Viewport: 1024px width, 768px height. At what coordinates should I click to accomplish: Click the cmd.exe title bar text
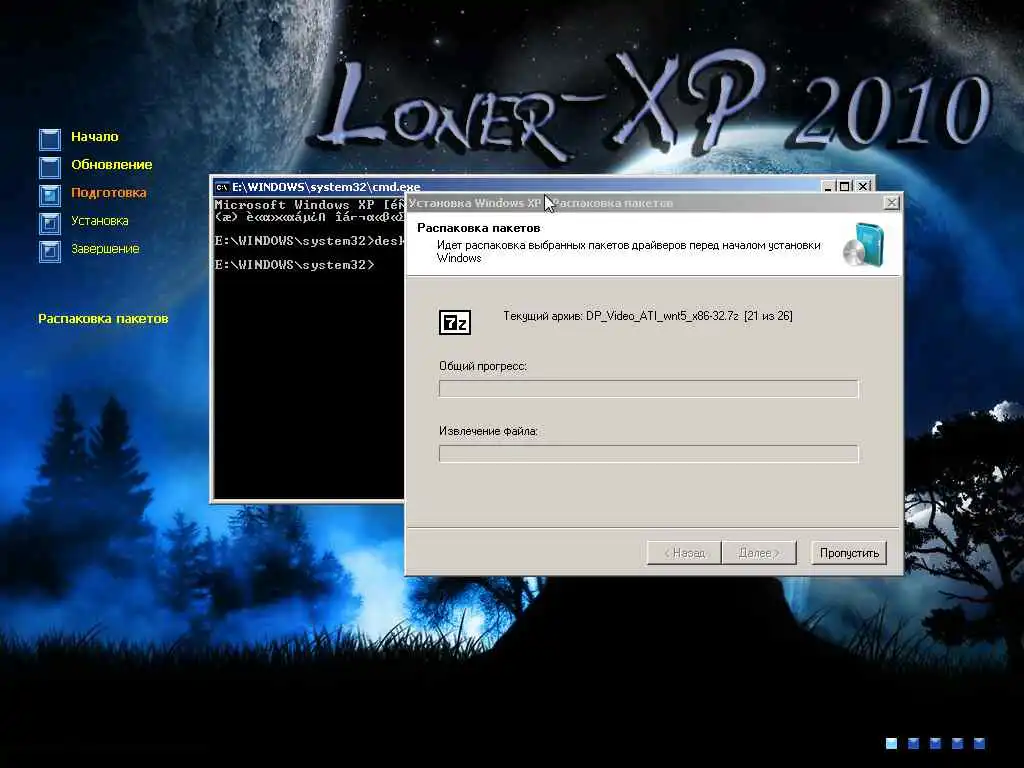pyautogui.click(x=326, y=187)
